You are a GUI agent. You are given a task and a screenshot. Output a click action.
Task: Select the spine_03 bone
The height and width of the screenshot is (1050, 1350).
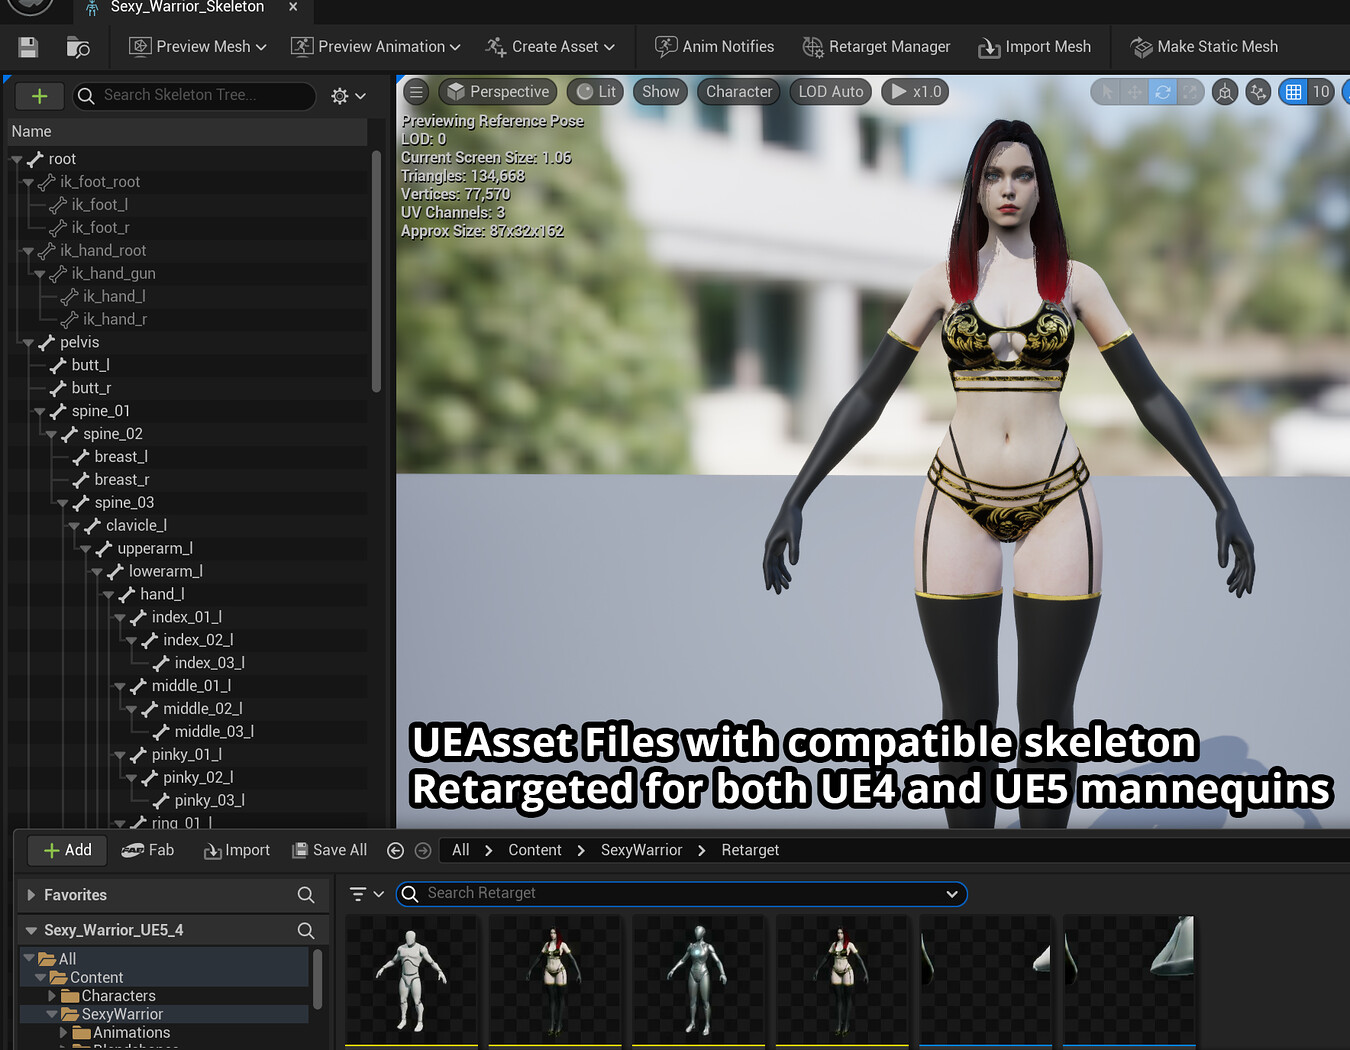(x=124, y=503)
